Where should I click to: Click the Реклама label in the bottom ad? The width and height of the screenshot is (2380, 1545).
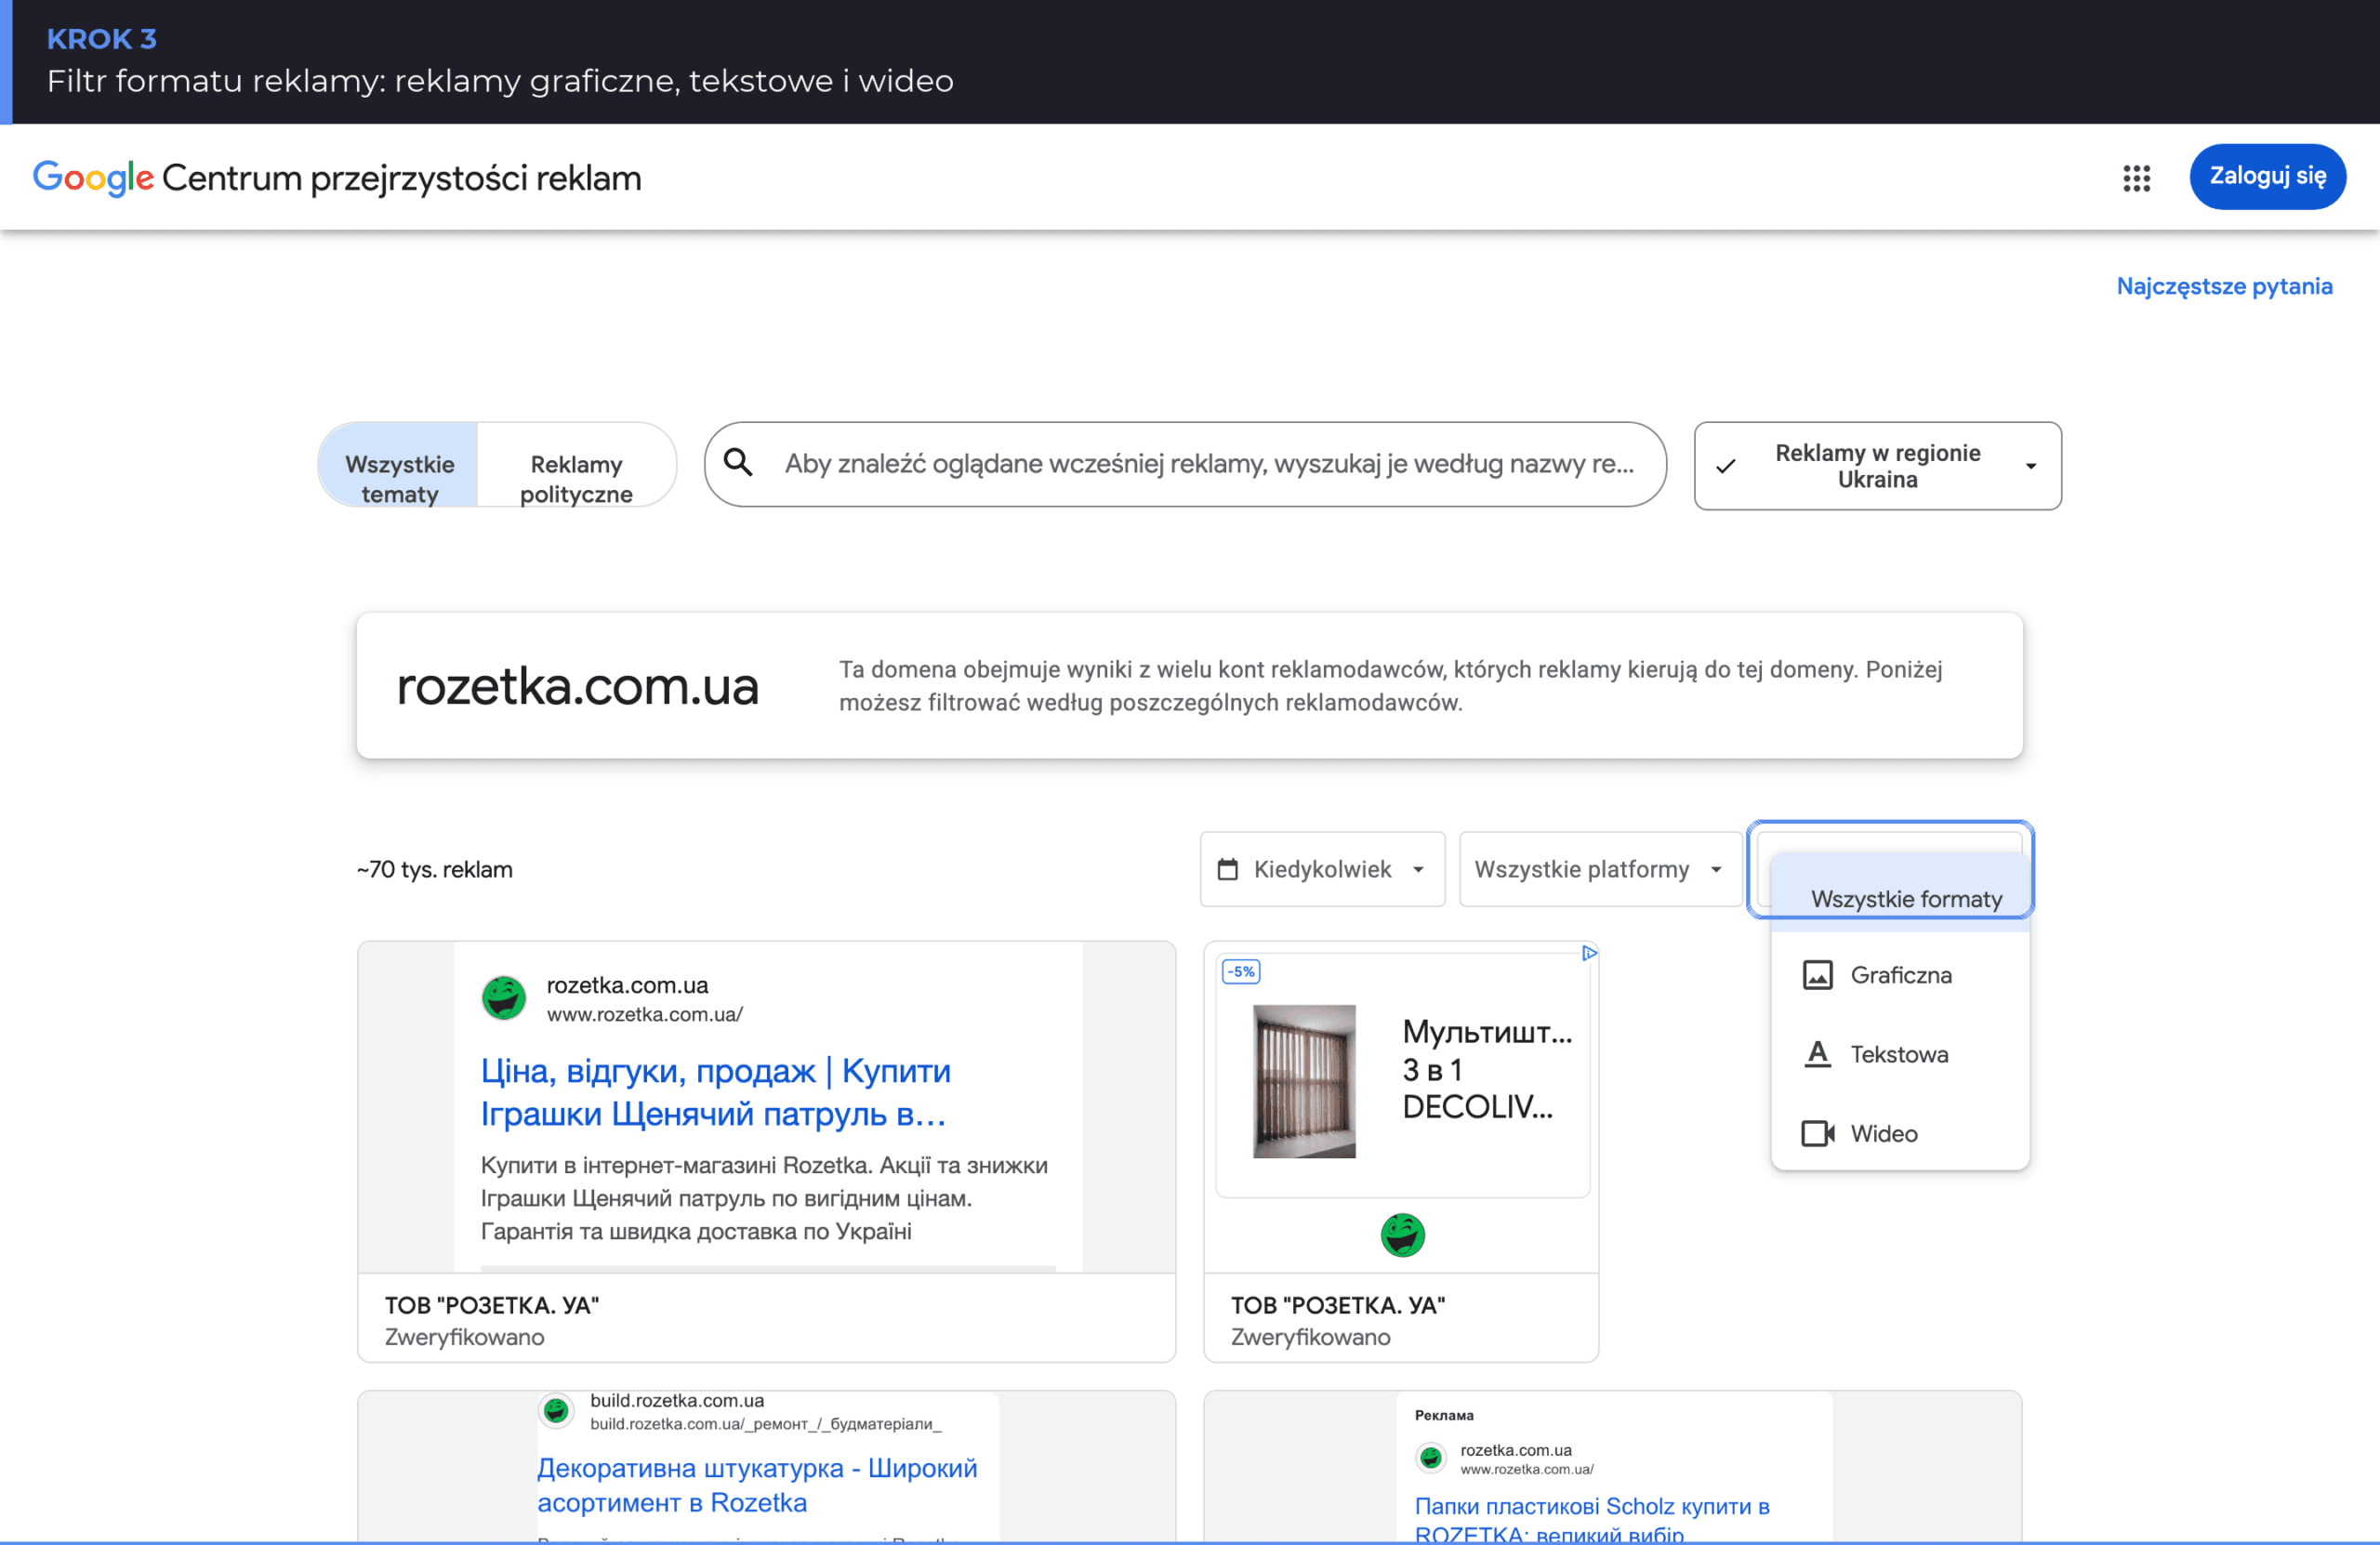(1444, 1415)
